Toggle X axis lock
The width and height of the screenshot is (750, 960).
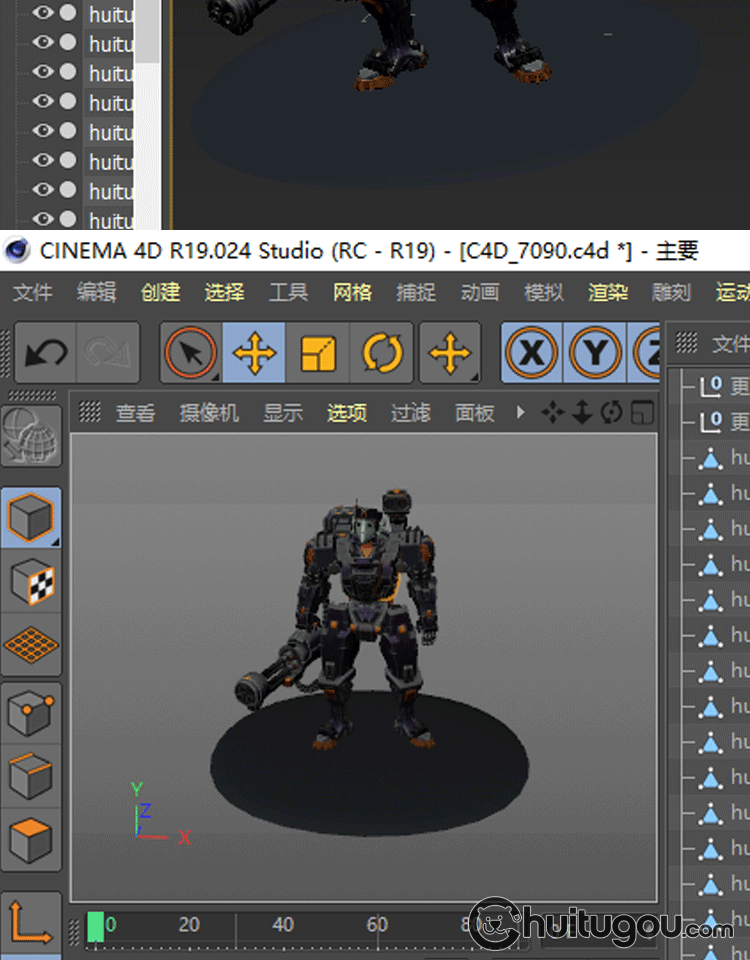click(531, 353)
